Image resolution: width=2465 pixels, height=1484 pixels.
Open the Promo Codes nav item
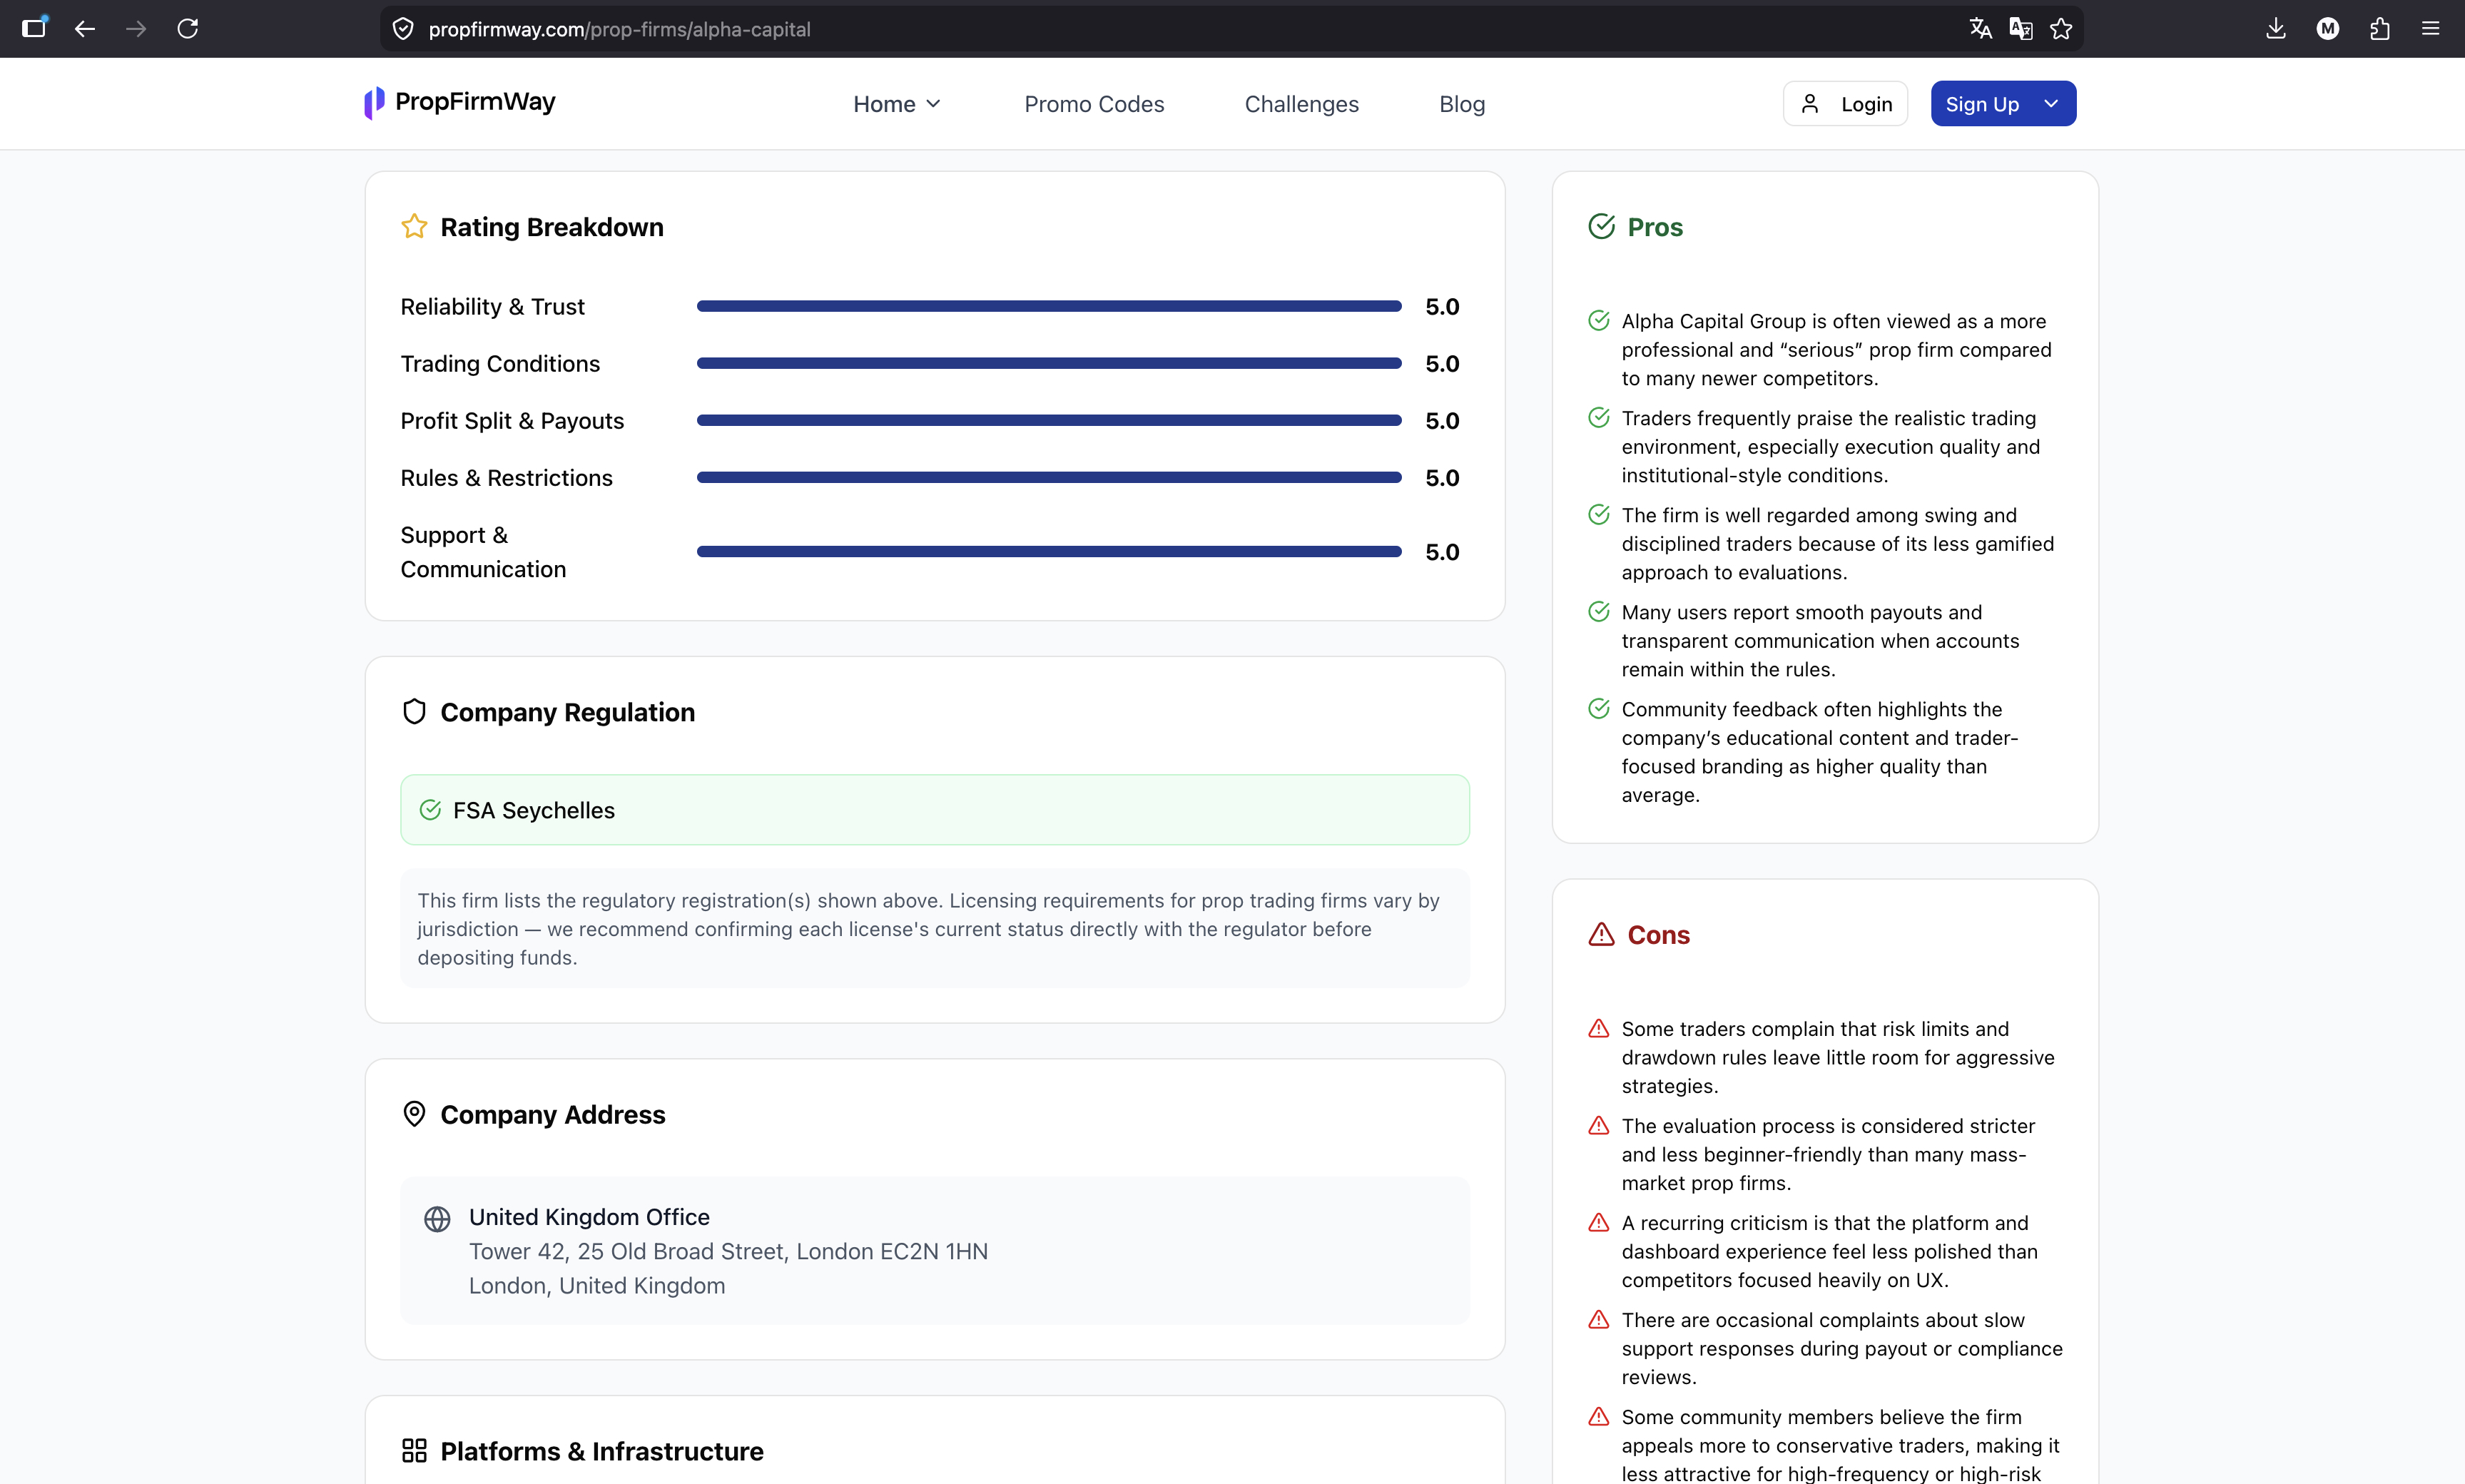coord(1094,104)
